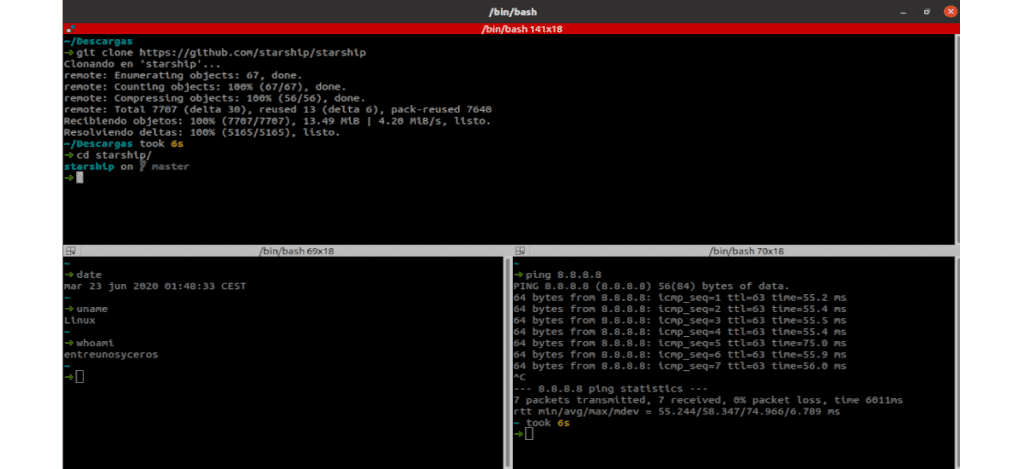Image resolution: width=1024 pixels, height=469 pixels.
Task: Click grouping icon of bottom-left terminal pane
Action: click(69, 250)
